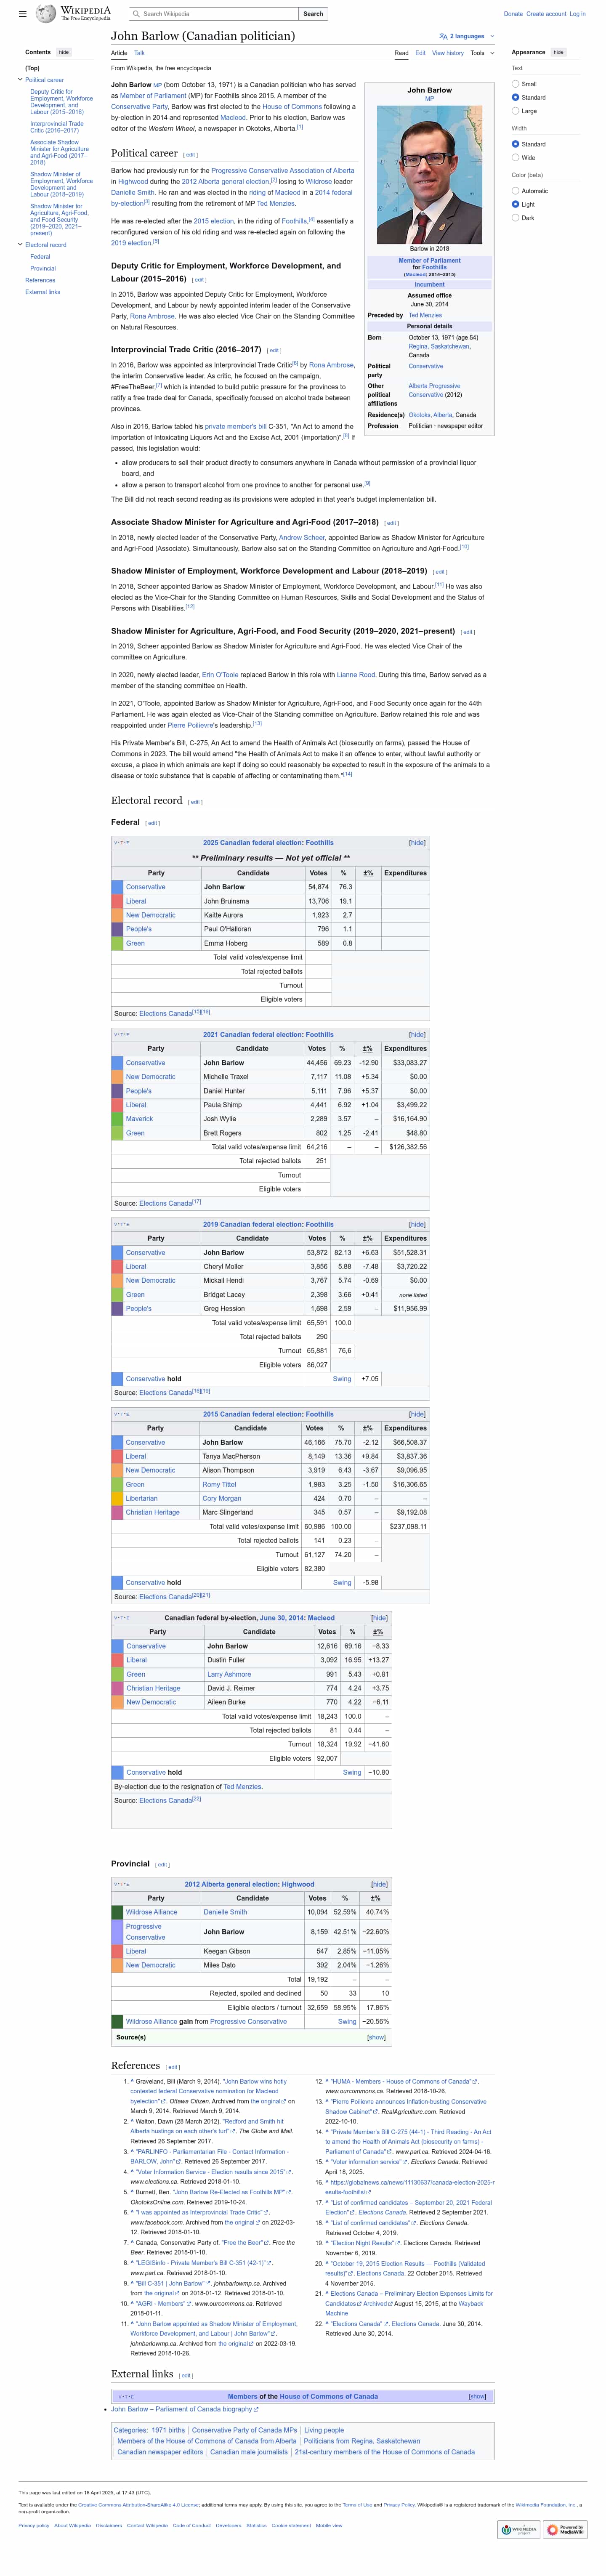Select the Large text size option
Screen dimensions: 606x2576
[x=515, y=111]
